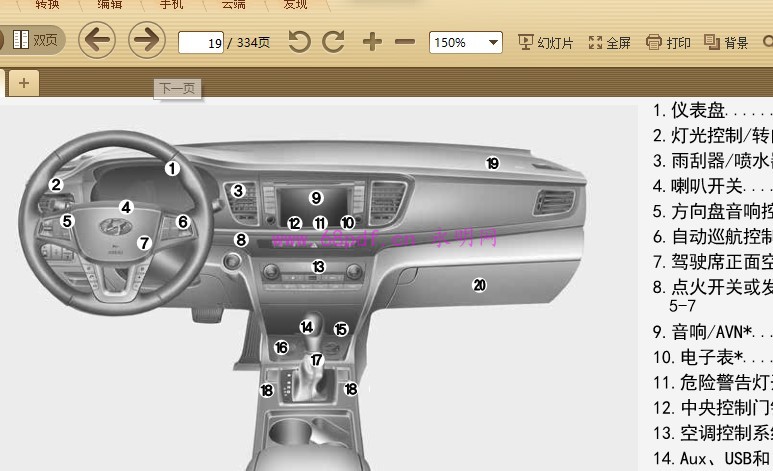
Task: Add a new tab with plus button
Action: click(24, 83)
